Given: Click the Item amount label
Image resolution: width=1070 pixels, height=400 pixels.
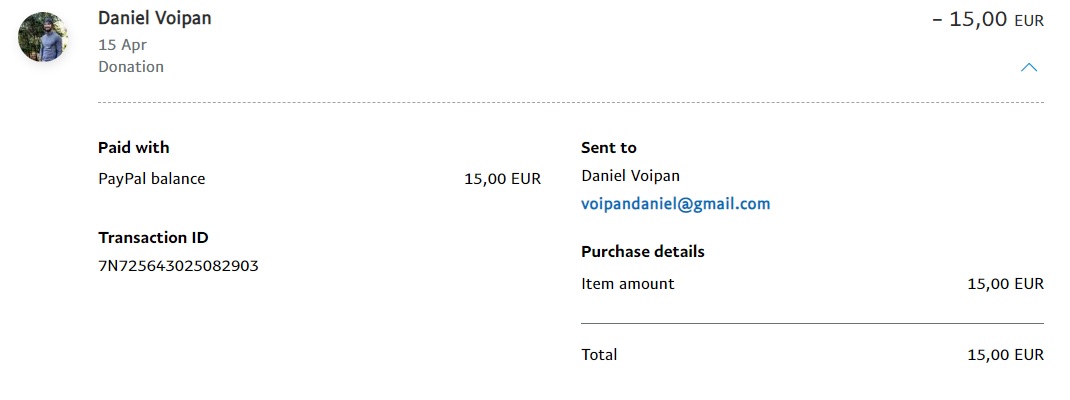Looking at the screenshot, I should [627, 284].
